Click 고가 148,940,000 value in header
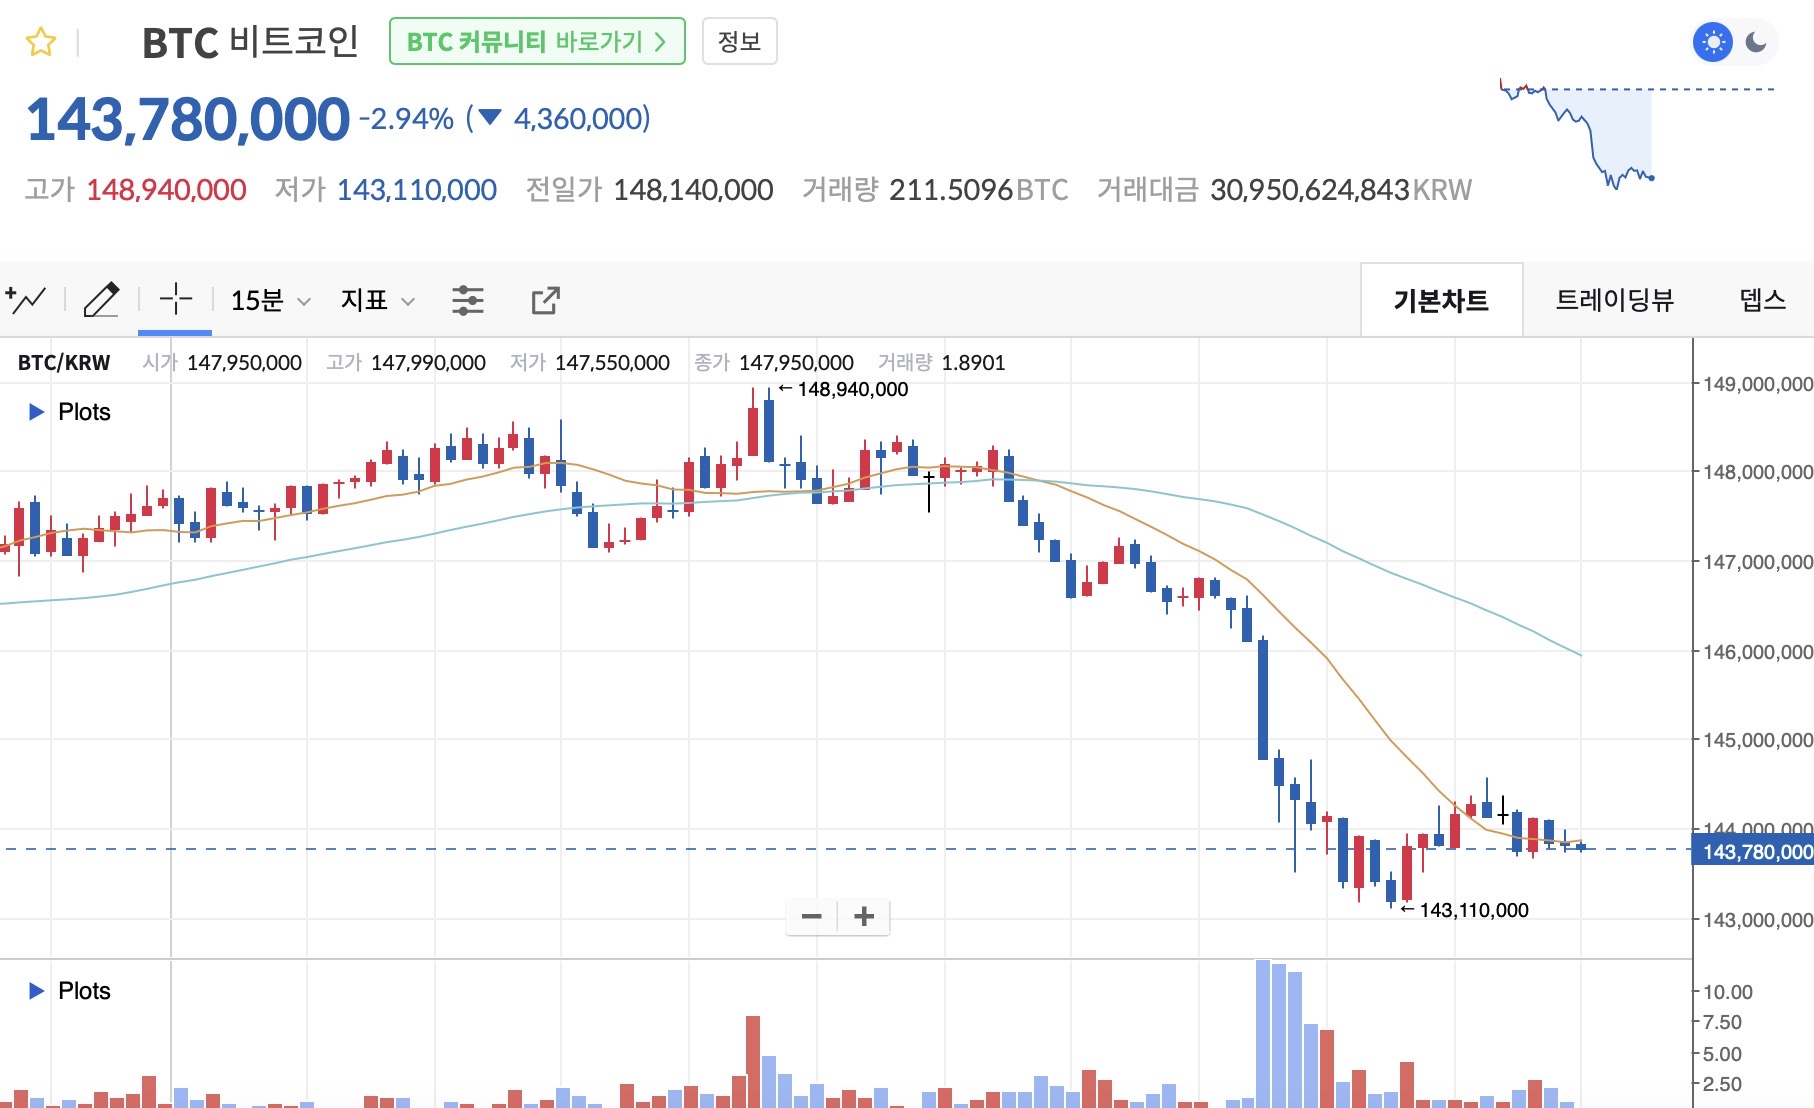The image size is (1814, 1108). point(166,190)
